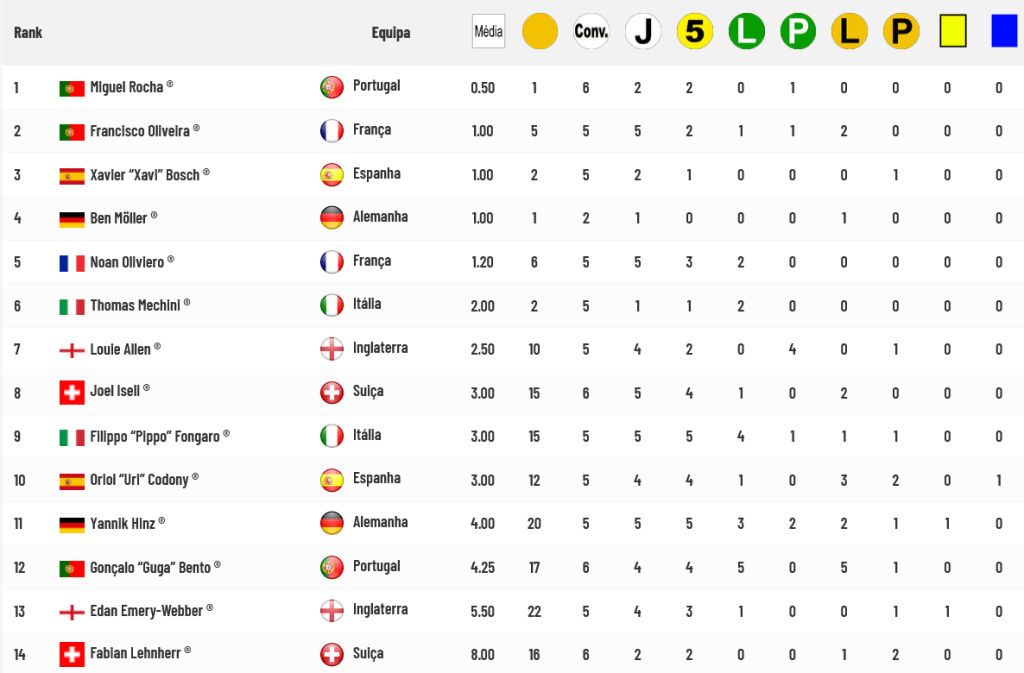
Task: Click Espanha team in Xavi Bosch row
Action: pos(377,174)
